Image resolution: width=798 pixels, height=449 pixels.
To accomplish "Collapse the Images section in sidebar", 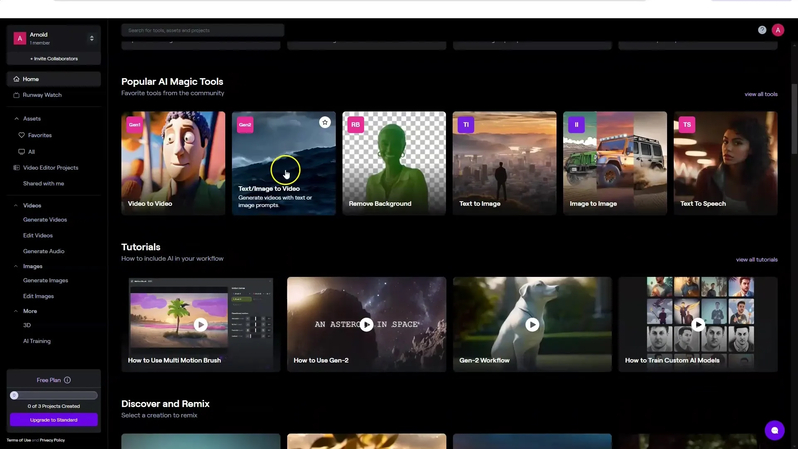I will pos(16,266).
